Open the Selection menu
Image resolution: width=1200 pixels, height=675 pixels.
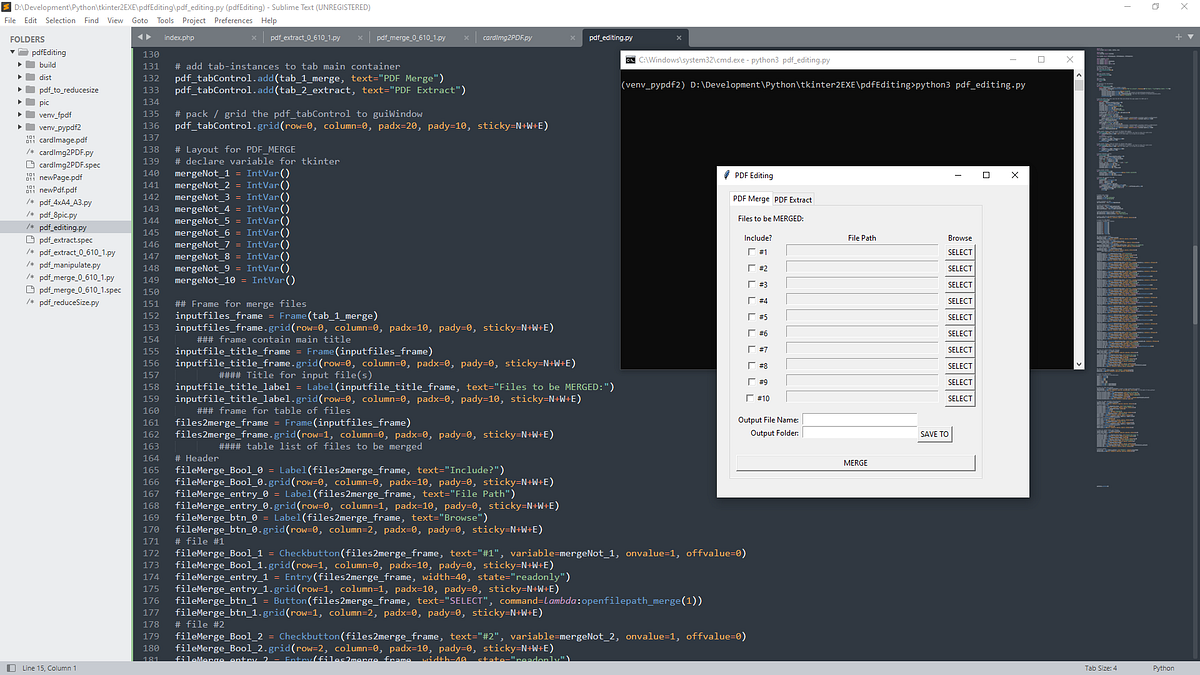(x=60, y=20)
